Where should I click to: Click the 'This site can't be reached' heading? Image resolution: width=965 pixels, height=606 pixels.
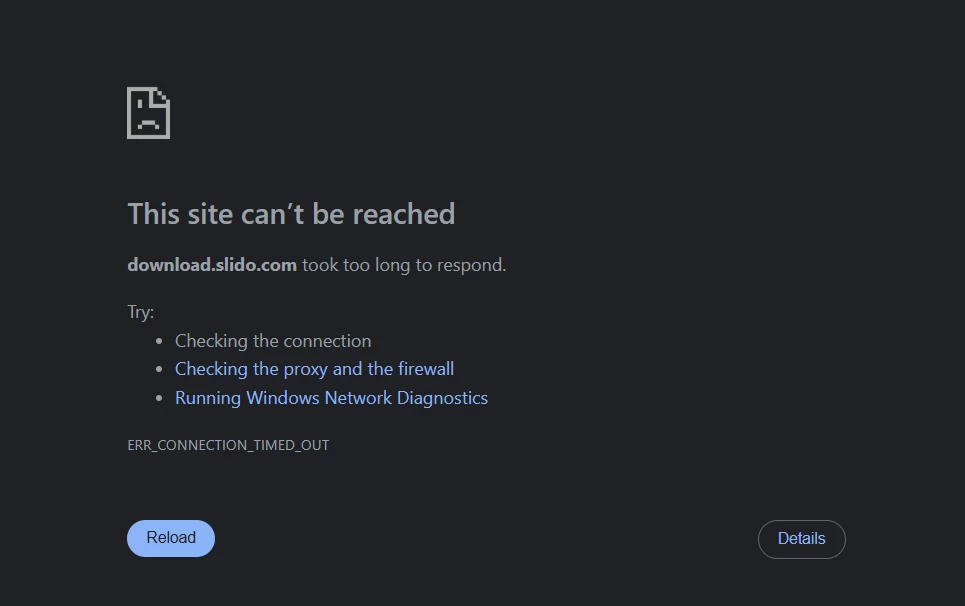(x=291, y=214)
